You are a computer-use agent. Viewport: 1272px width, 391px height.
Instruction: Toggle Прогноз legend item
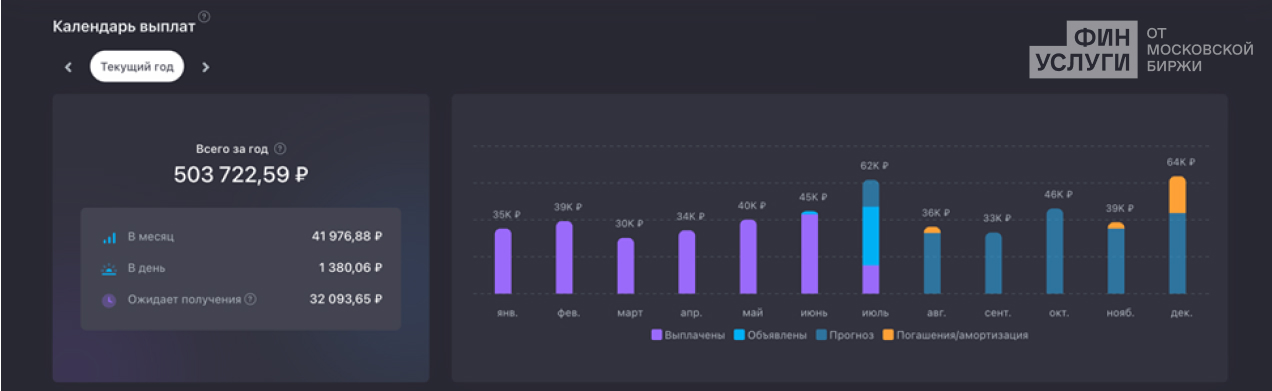(x=844, y=335)
